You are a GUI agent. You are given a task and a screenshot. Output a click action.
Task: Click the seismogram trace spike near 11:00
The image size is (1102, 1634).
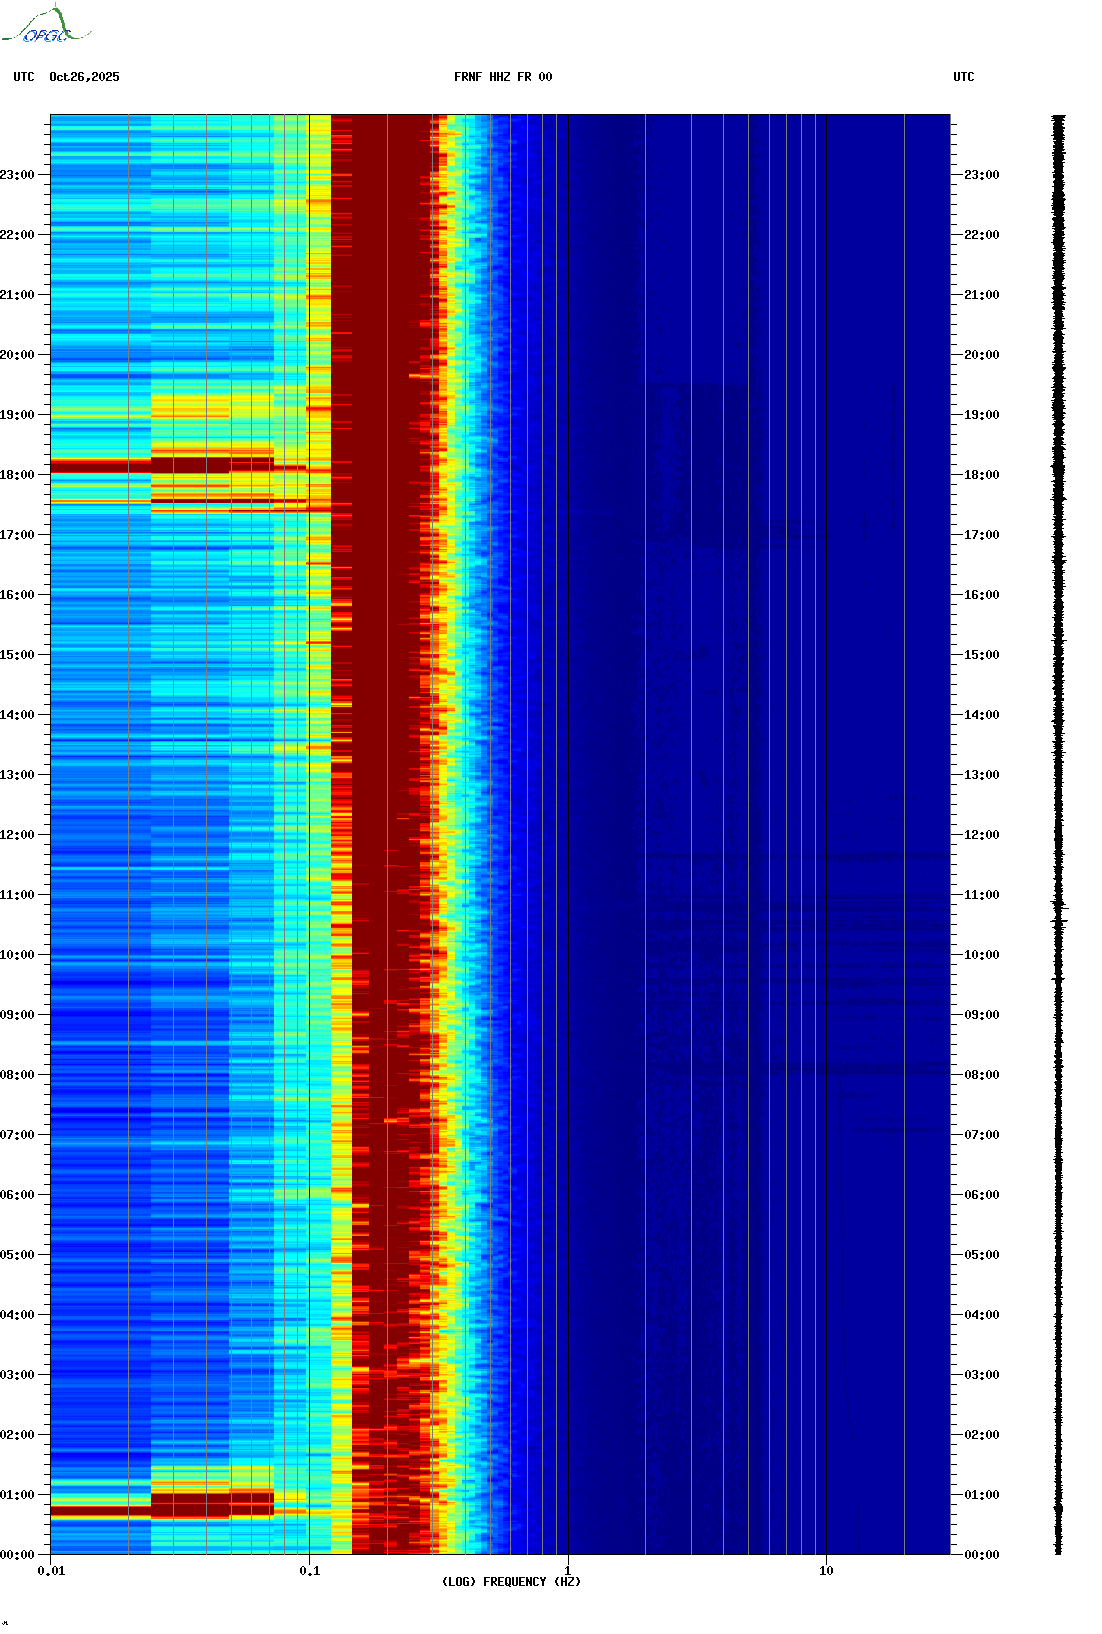1059,908
